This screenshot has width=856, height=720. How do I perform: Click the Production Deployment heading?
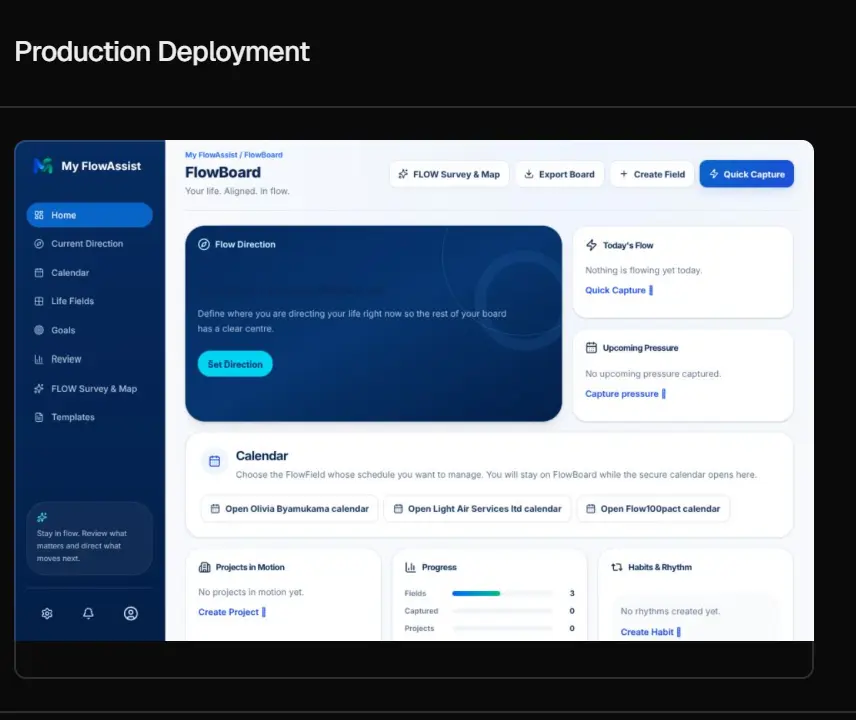click(162, 52)
